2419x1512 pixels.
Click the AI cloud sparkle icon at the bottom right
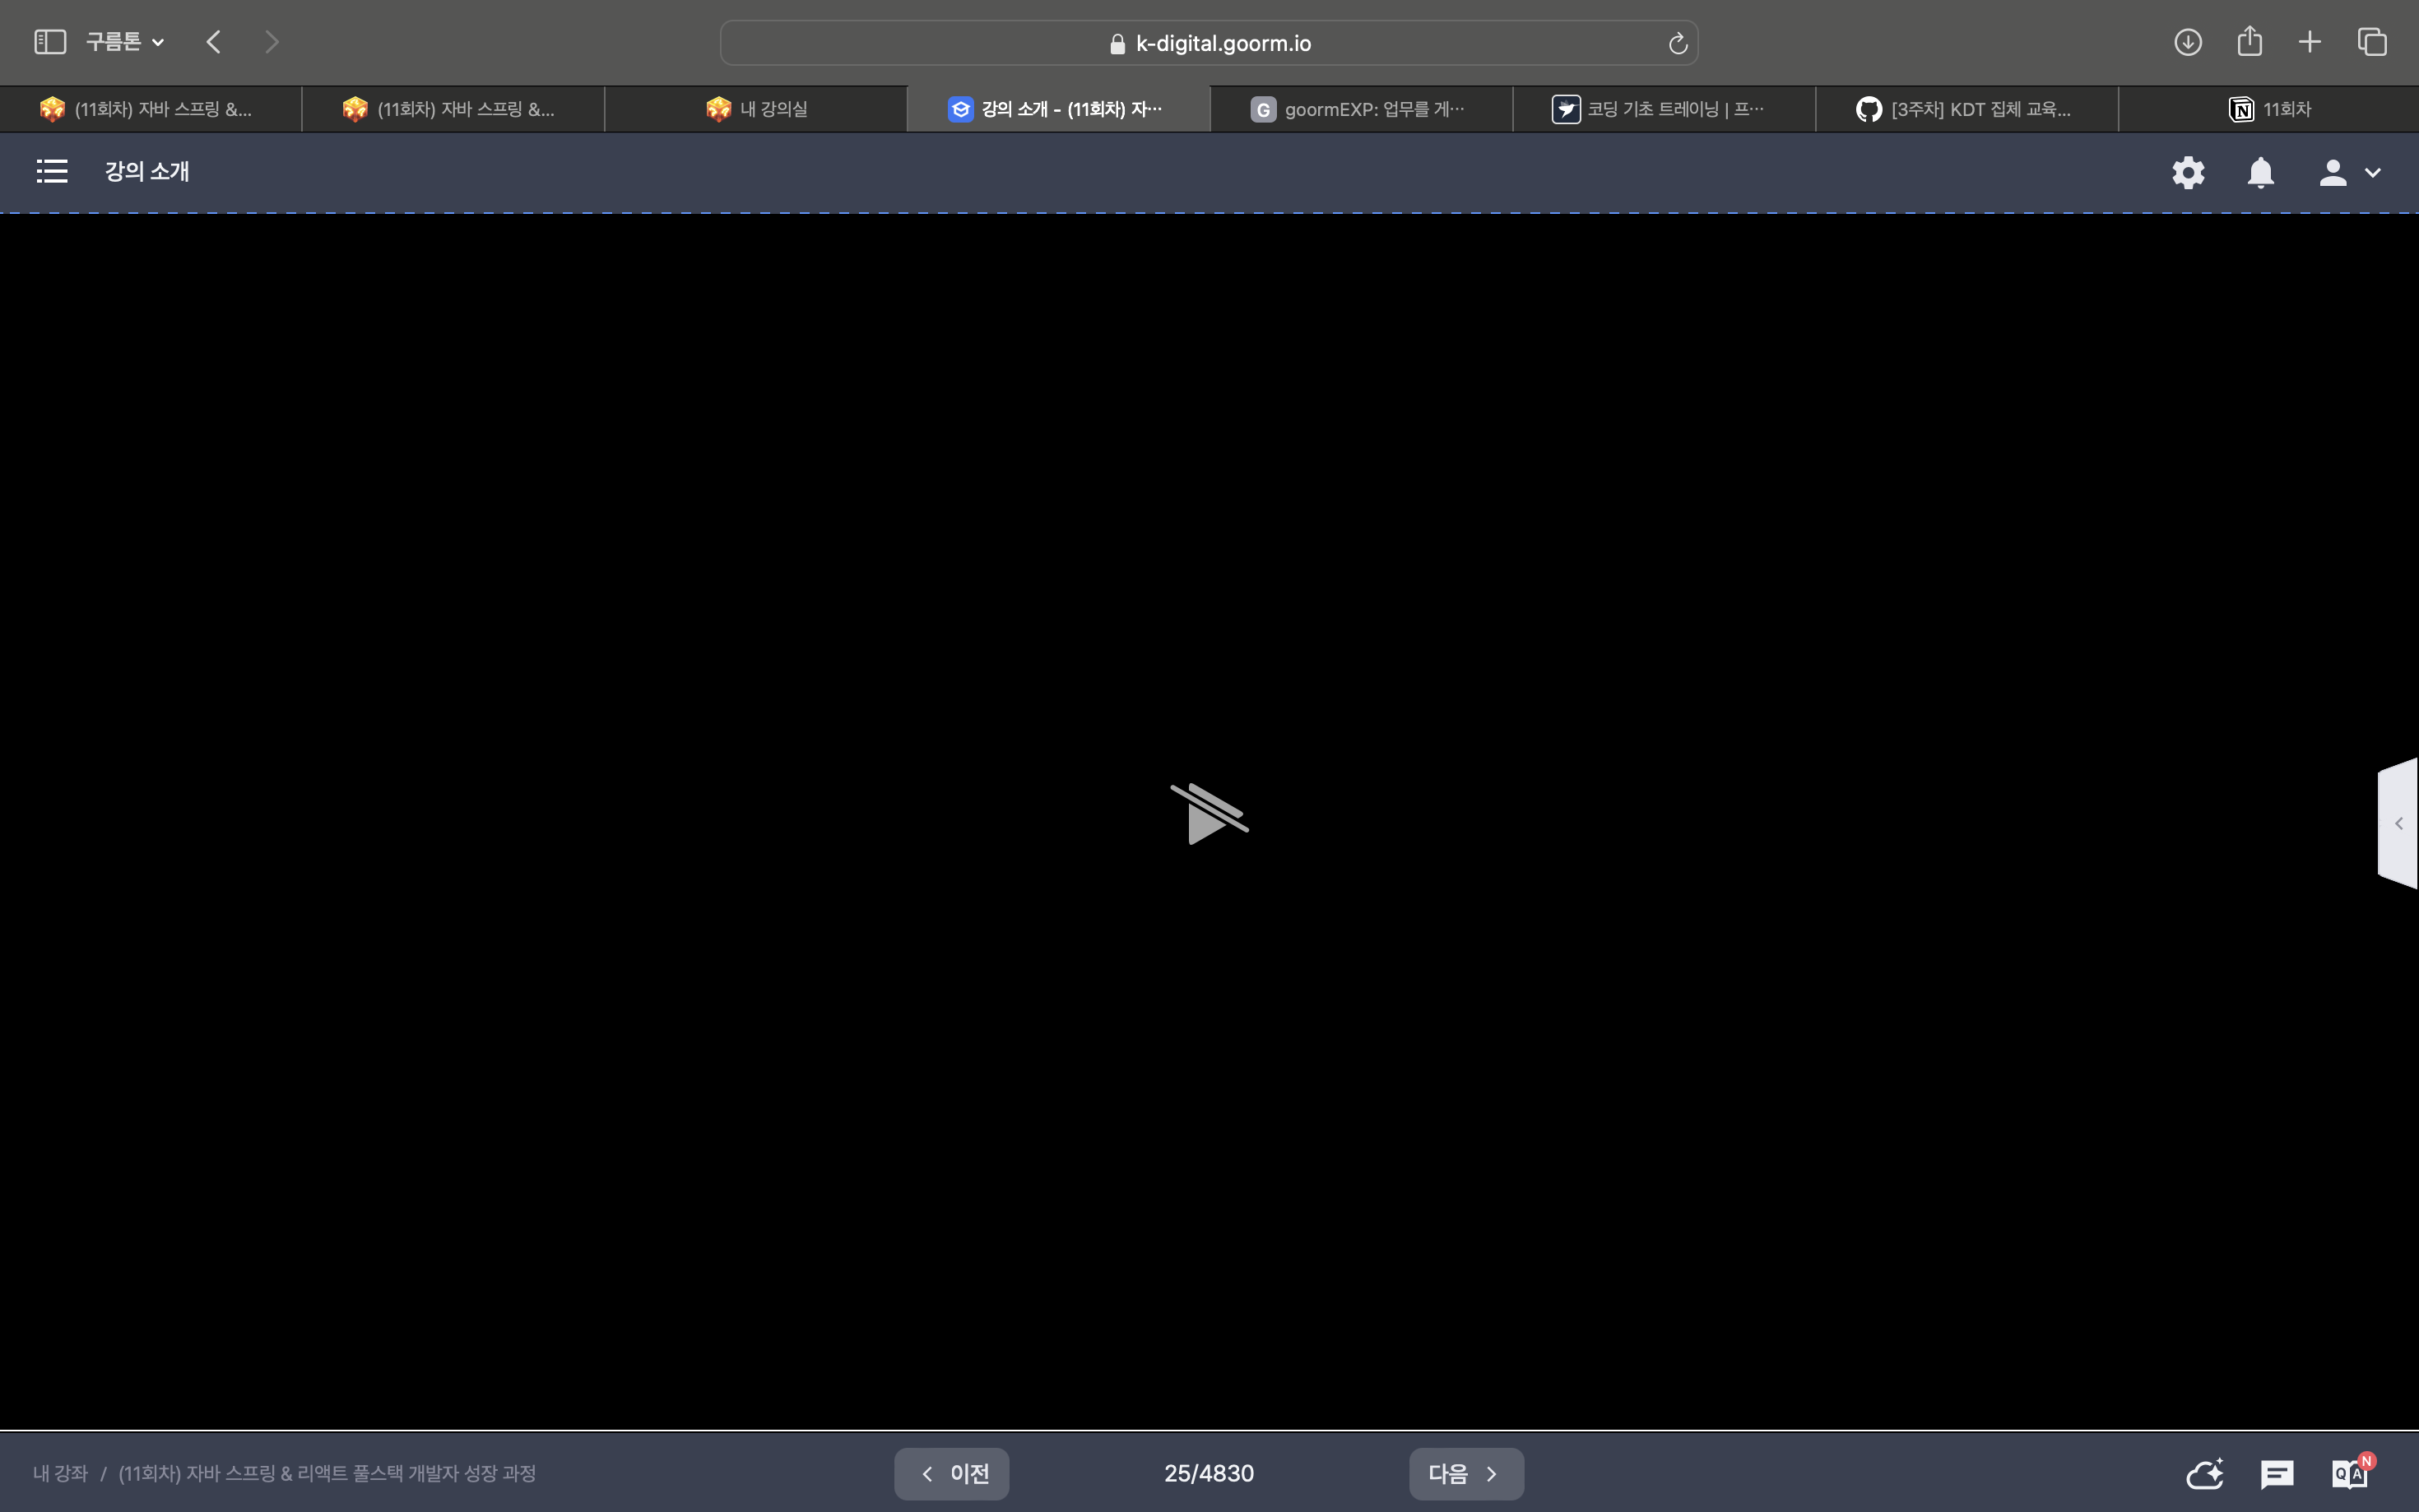coord(2204,1473)
